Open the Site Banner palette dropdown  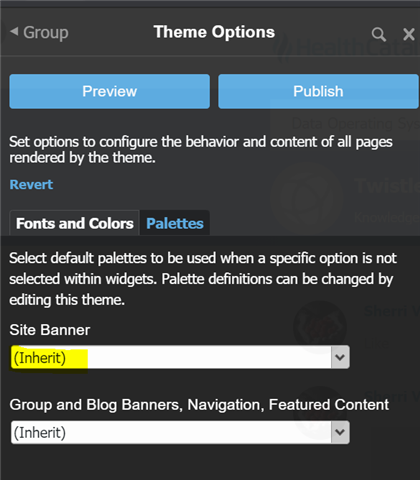180,357
